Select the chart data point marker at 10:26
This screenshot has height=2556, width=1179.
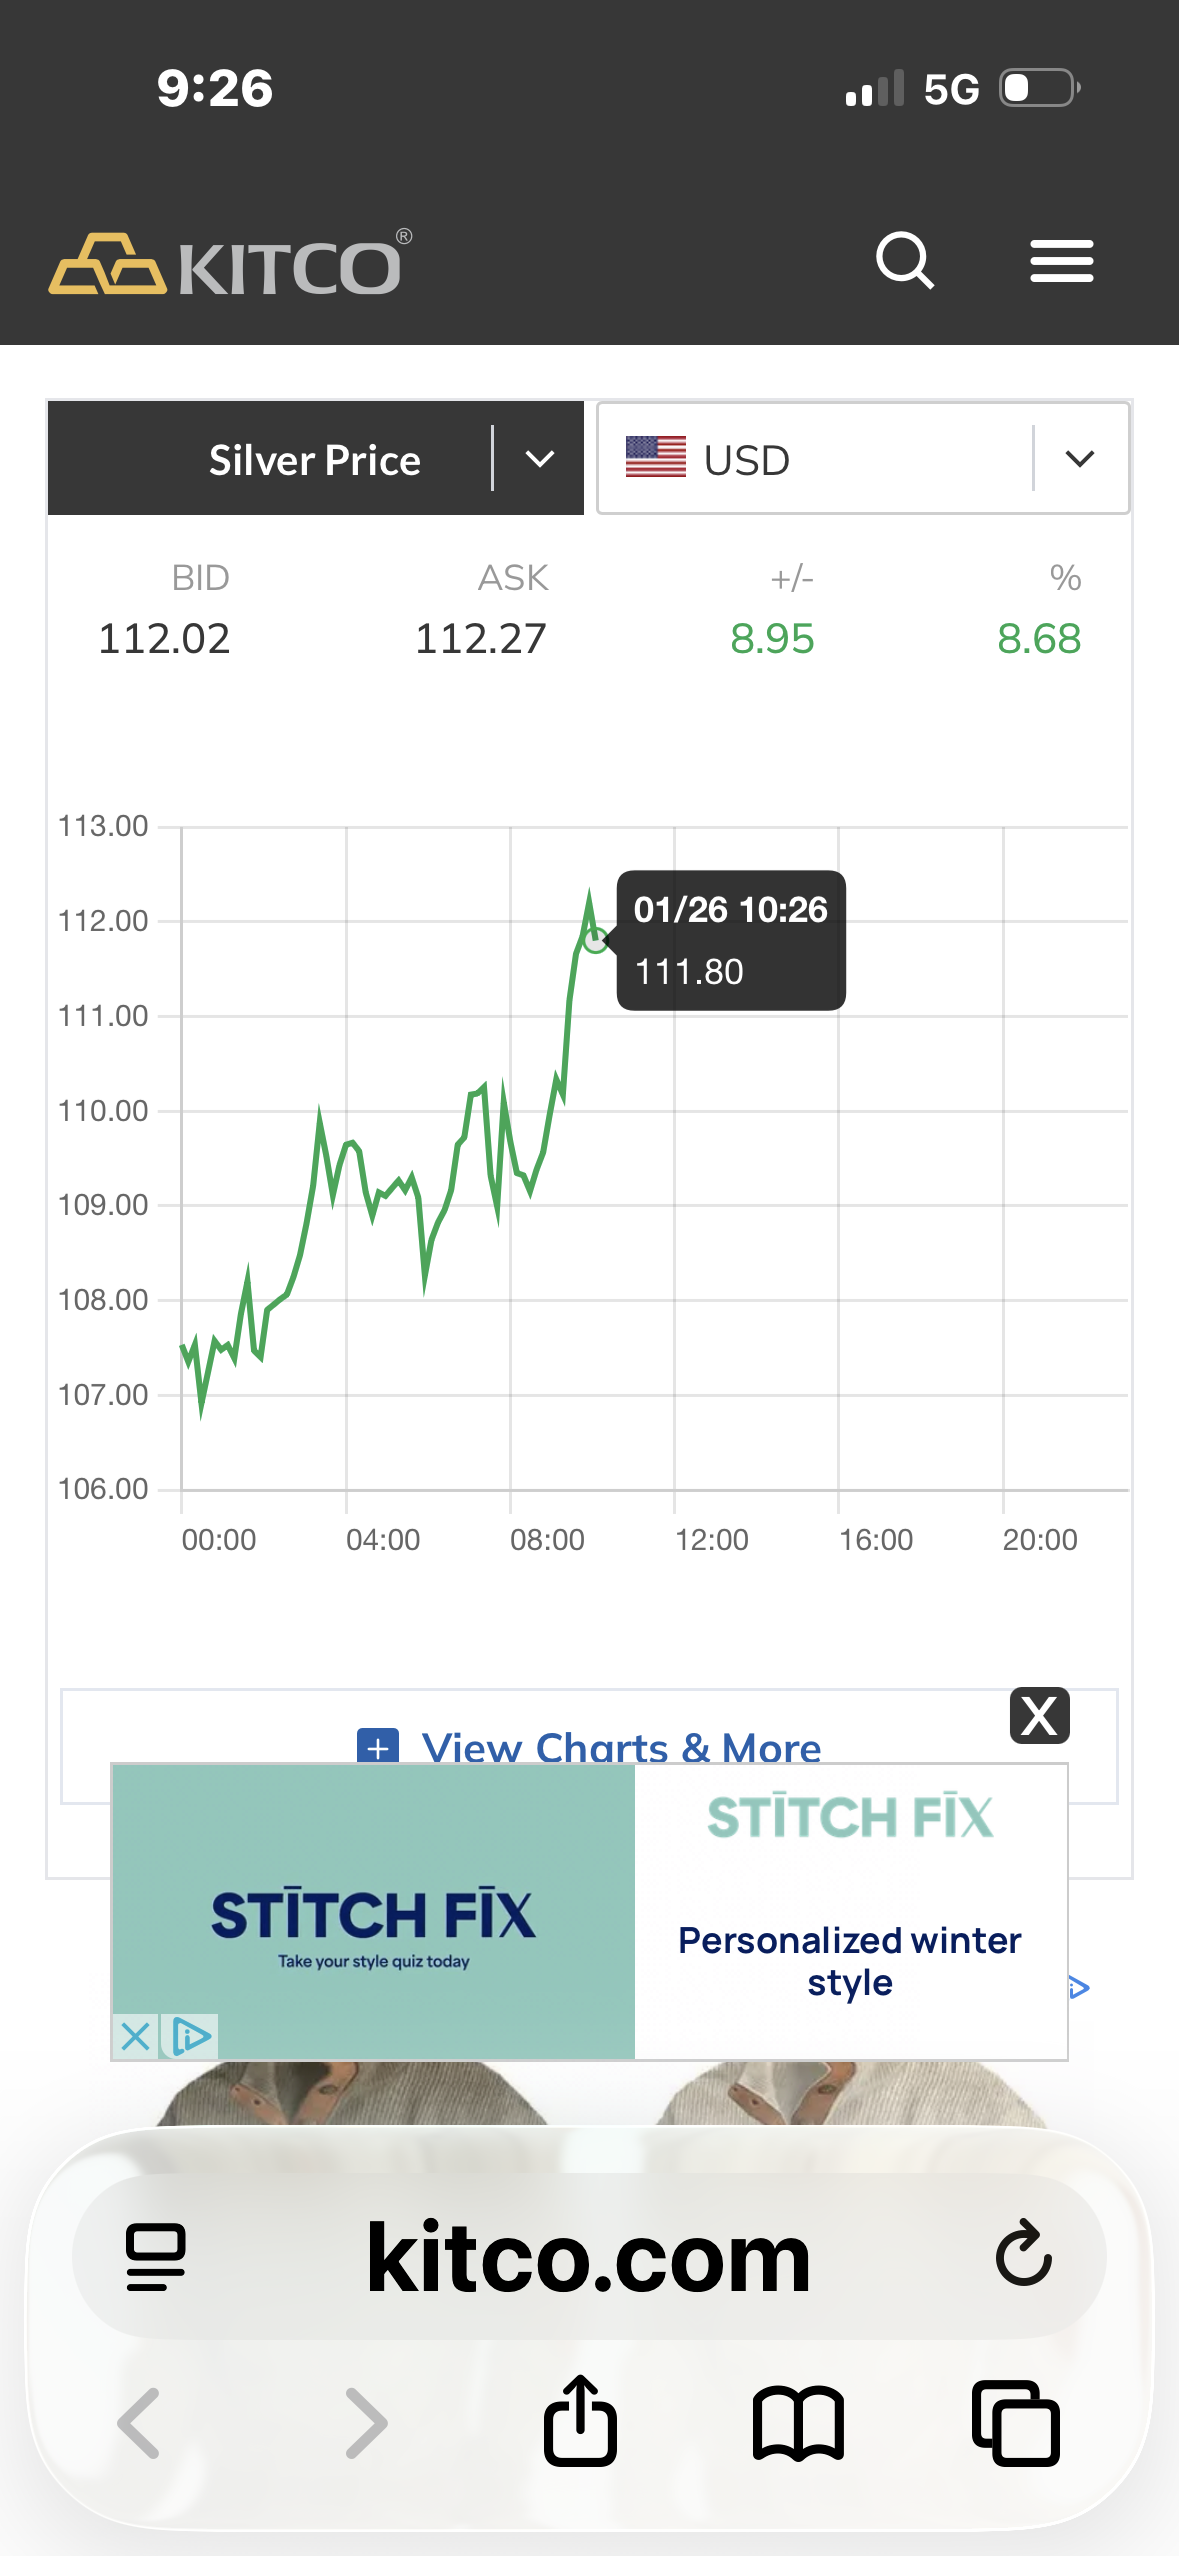pyautogui.click(x=596, y=940)
